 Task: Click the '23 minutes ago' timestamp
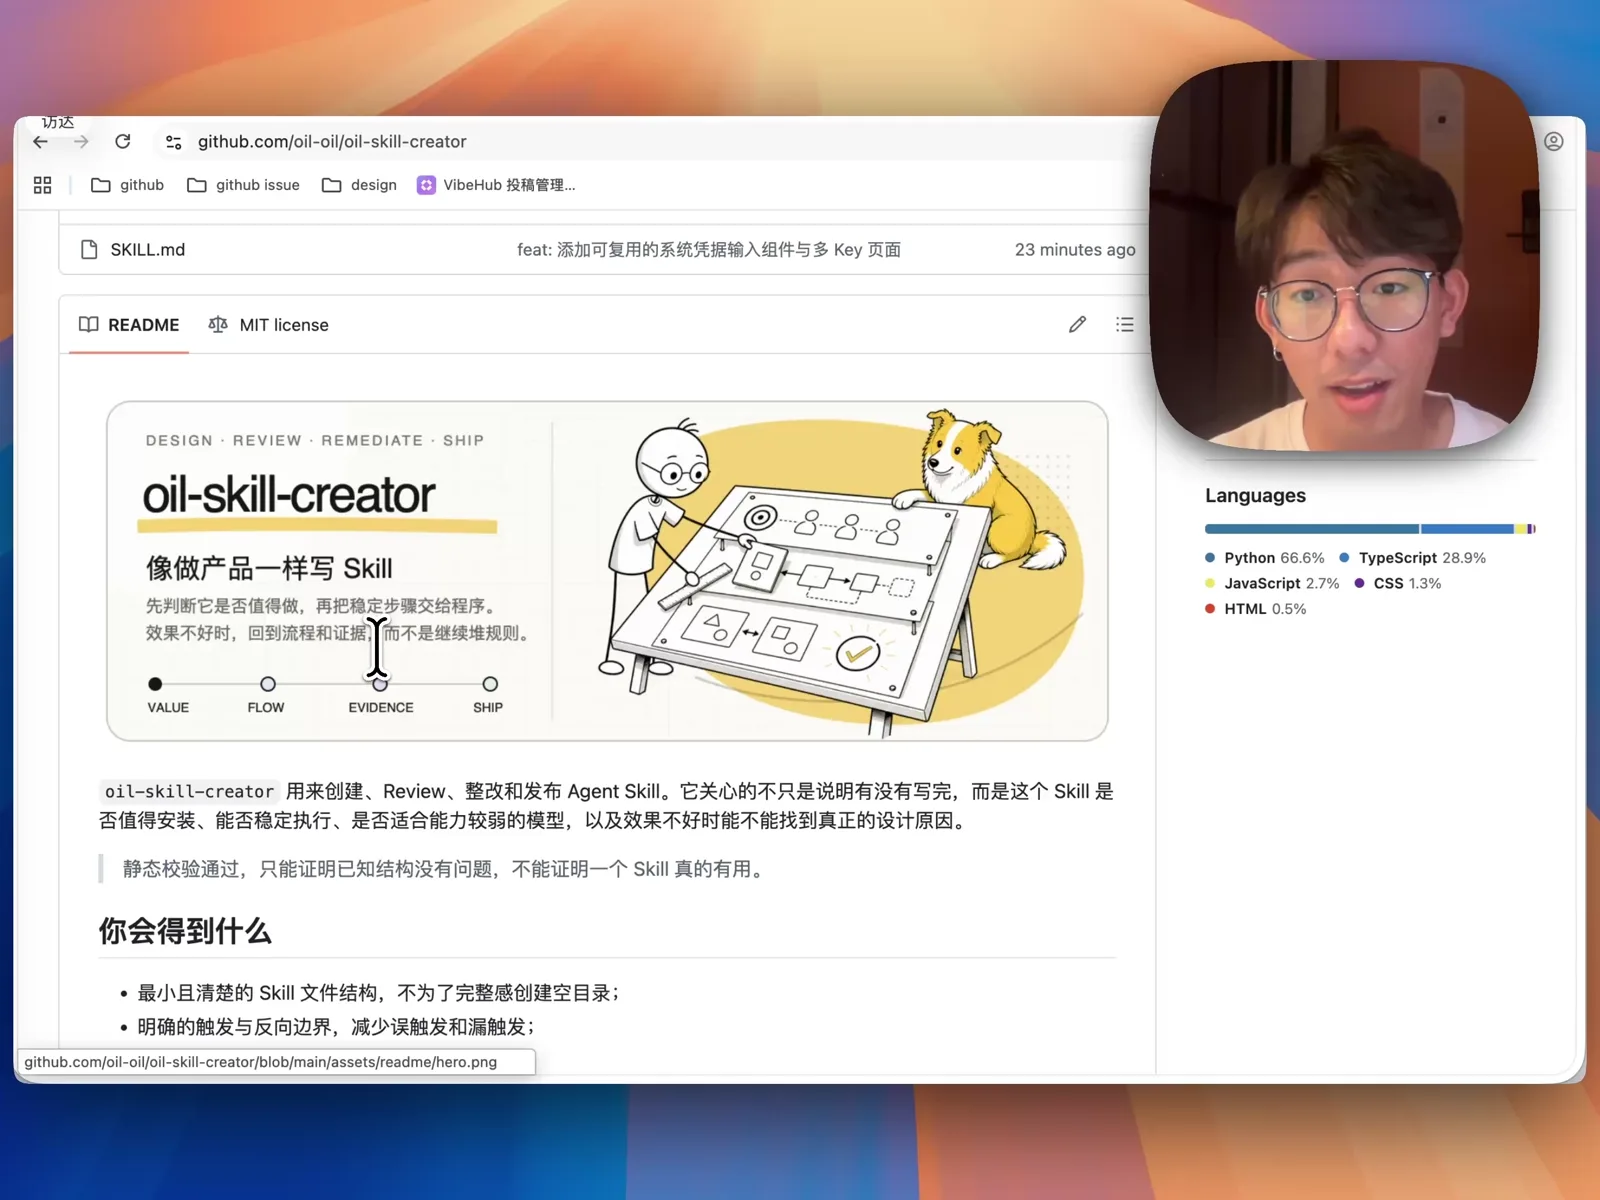tap(1075, 250)
